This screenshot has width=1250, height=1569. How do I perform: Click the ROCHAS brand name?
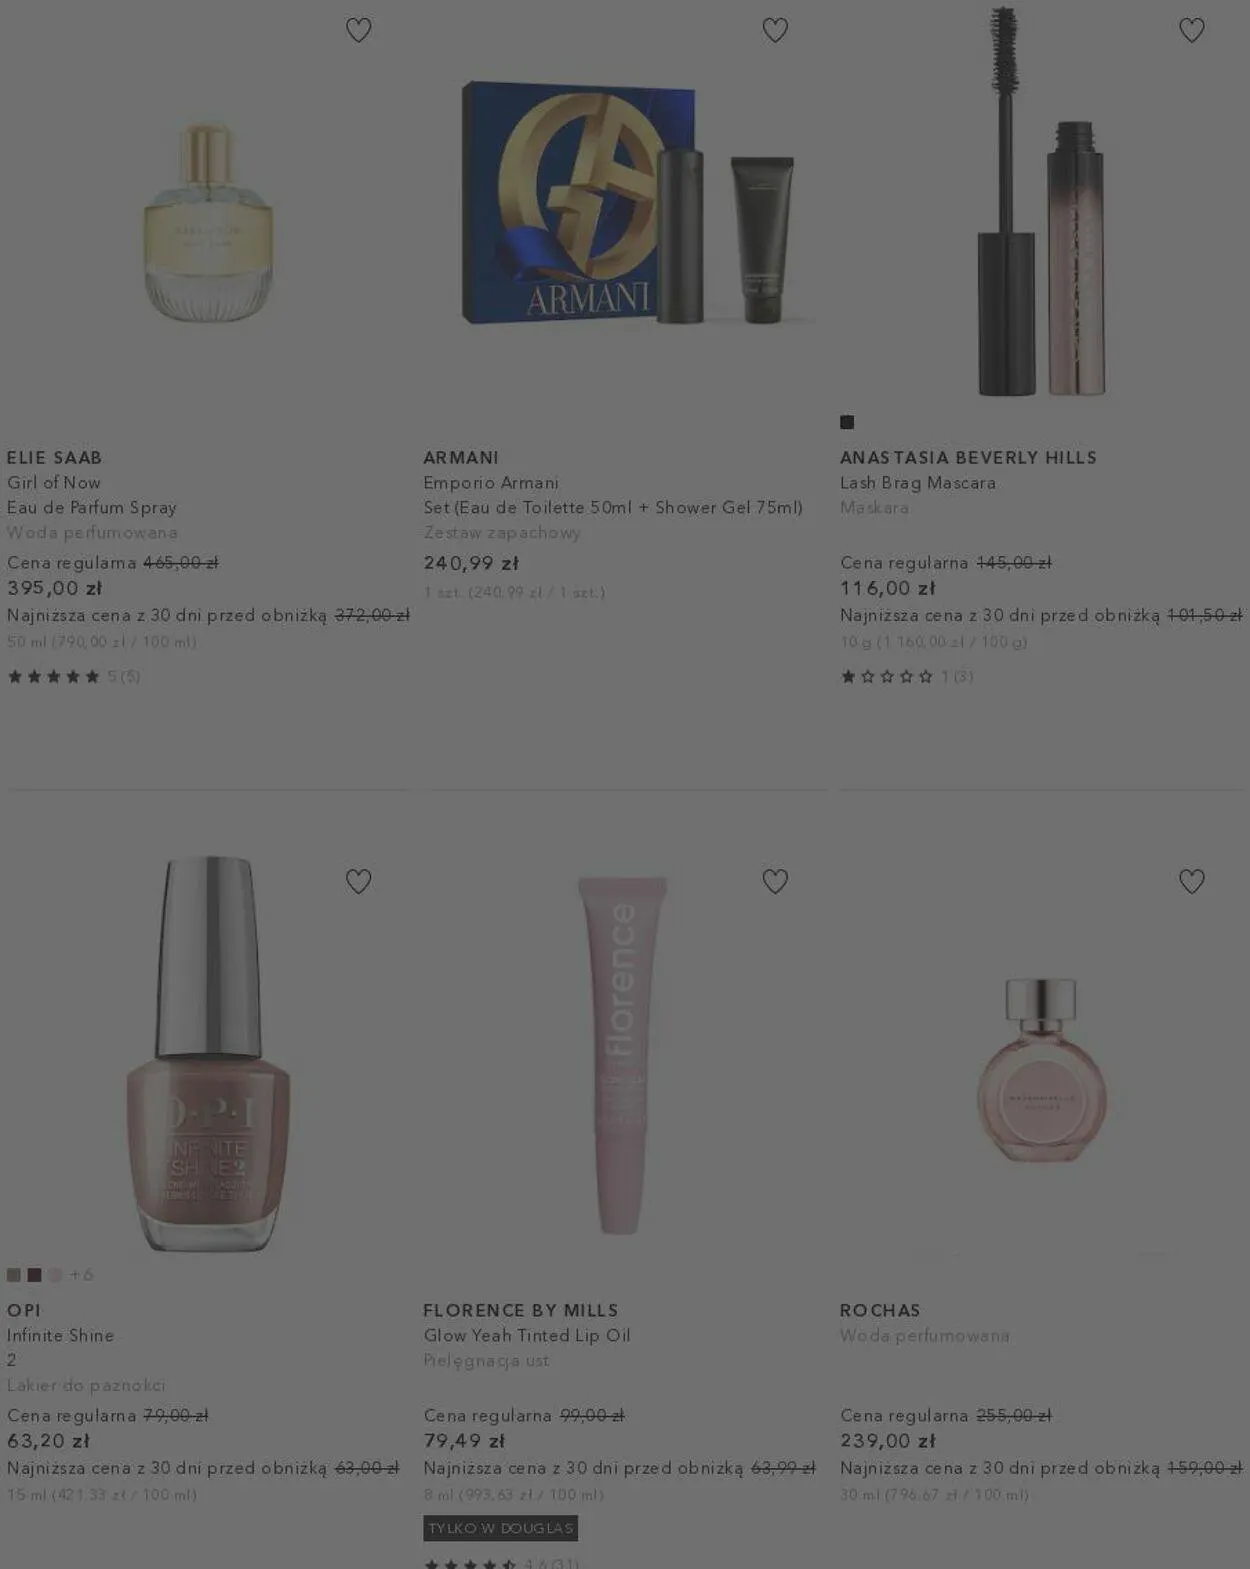click(880, 1310)
